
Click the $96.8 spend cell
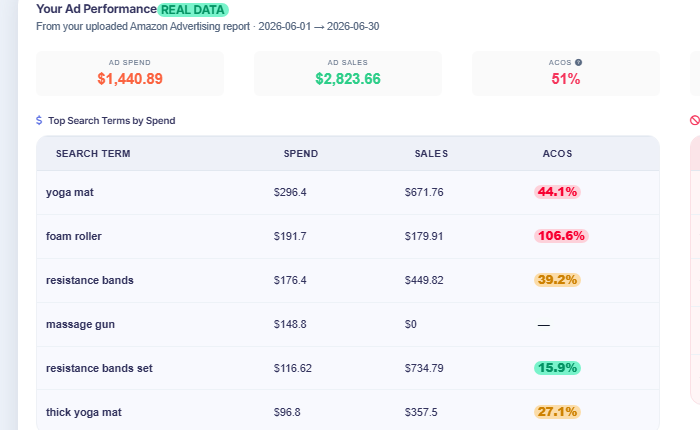click(x=287, y=412)
